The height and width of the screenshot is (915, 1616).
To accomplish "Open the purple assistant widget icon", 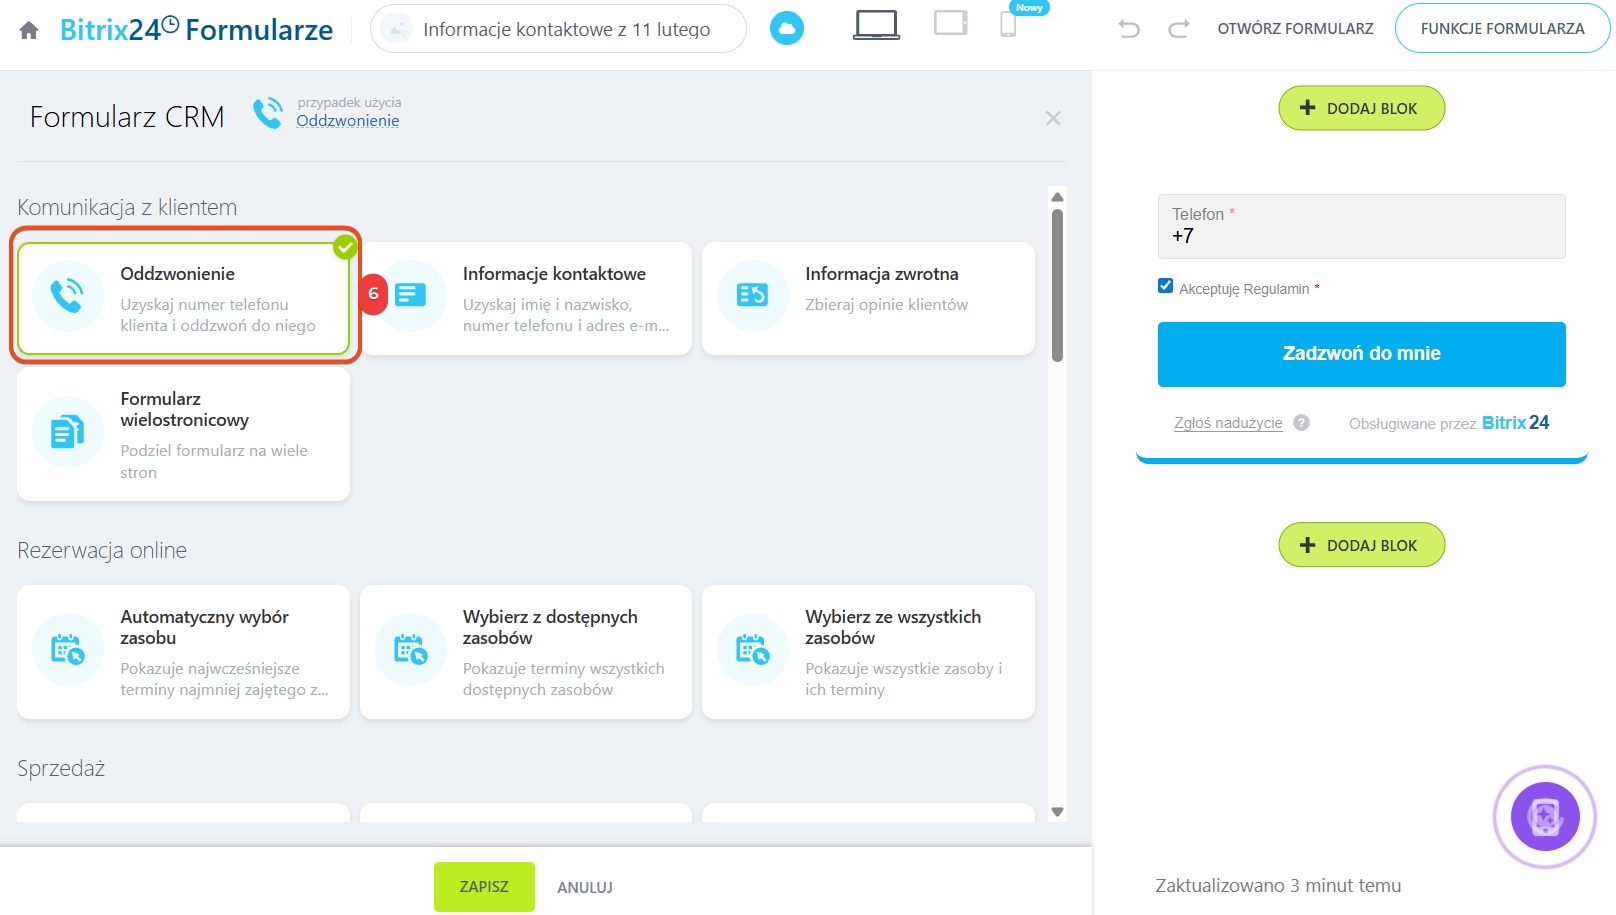I will click(1544, 816).
